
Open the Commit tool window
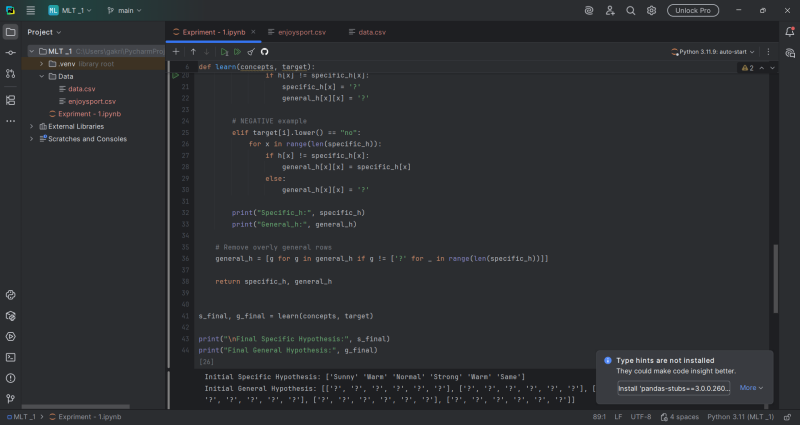[x=10, y=52]
